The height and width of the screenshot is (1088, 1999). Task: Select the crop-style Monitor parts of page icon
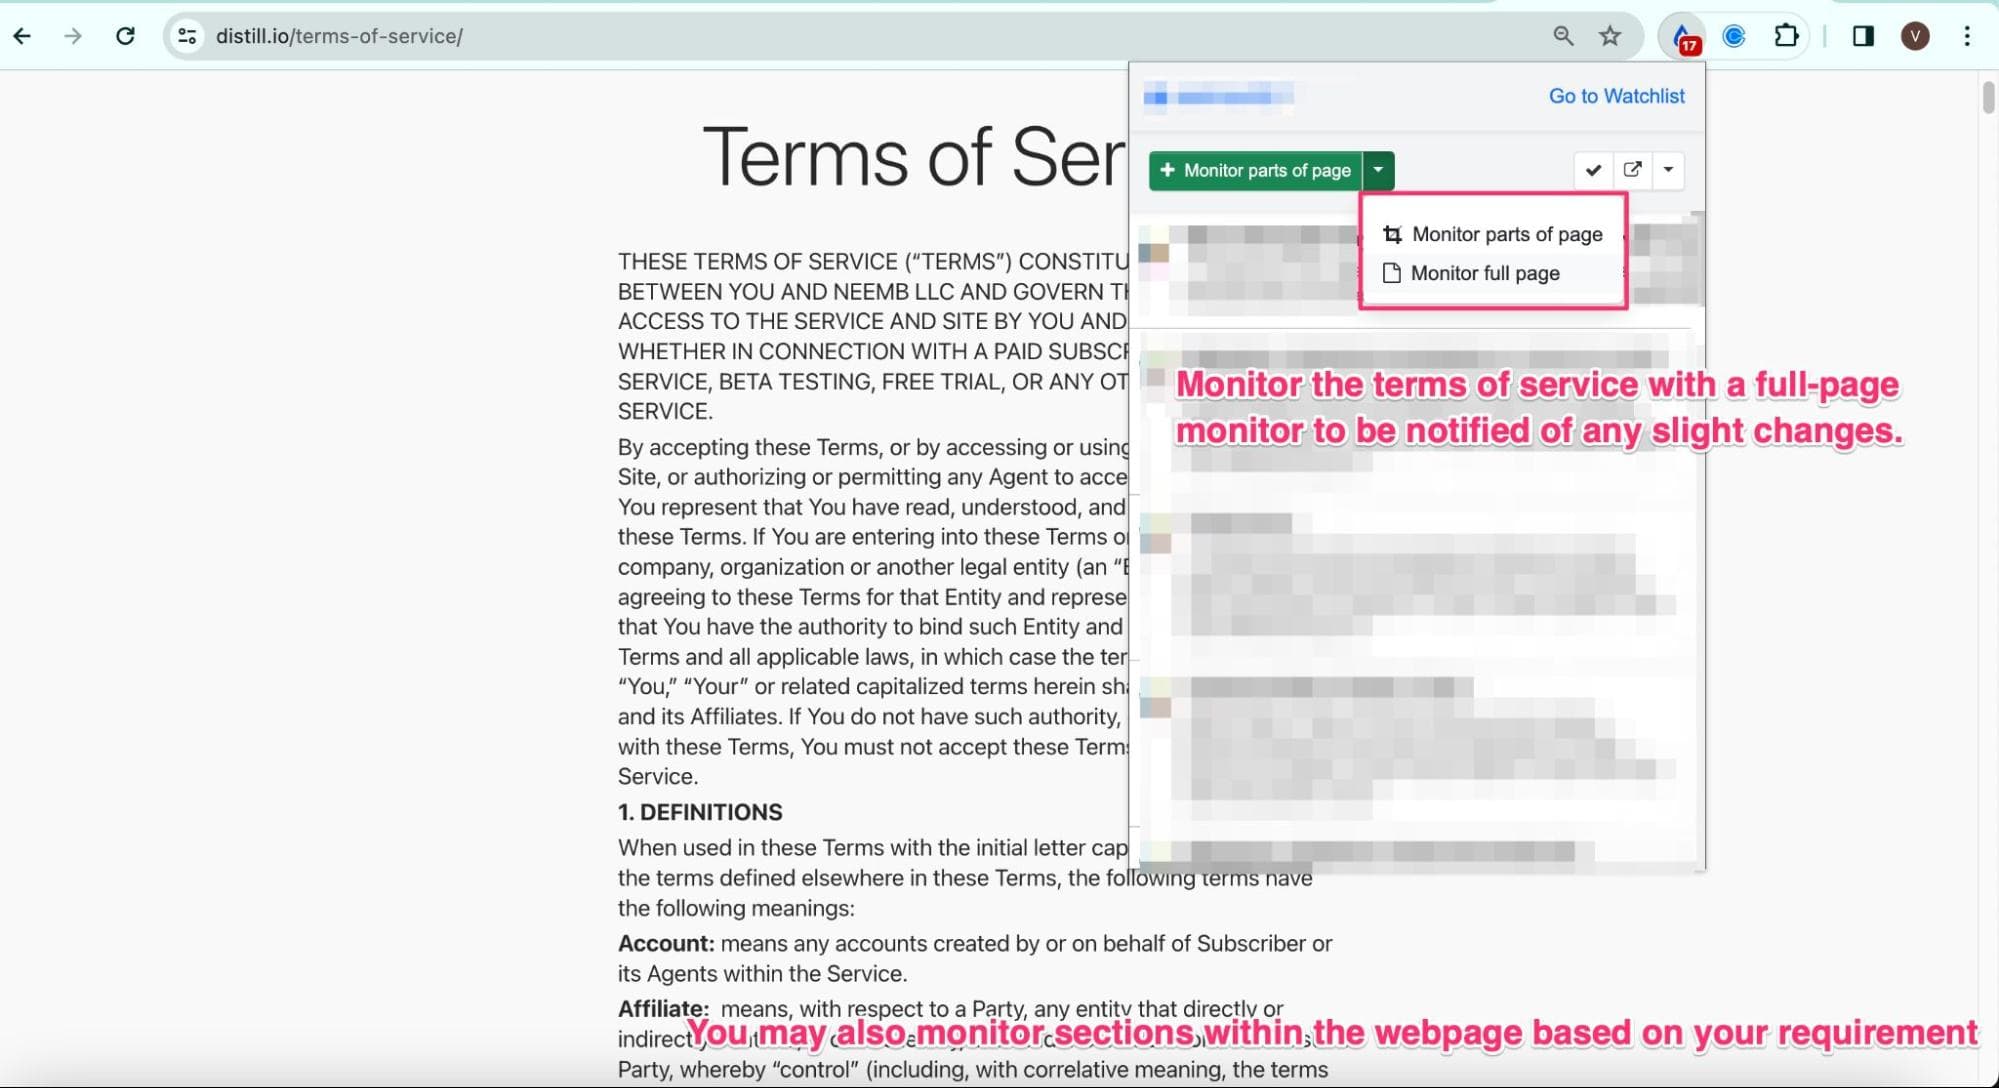point(1391,234)
